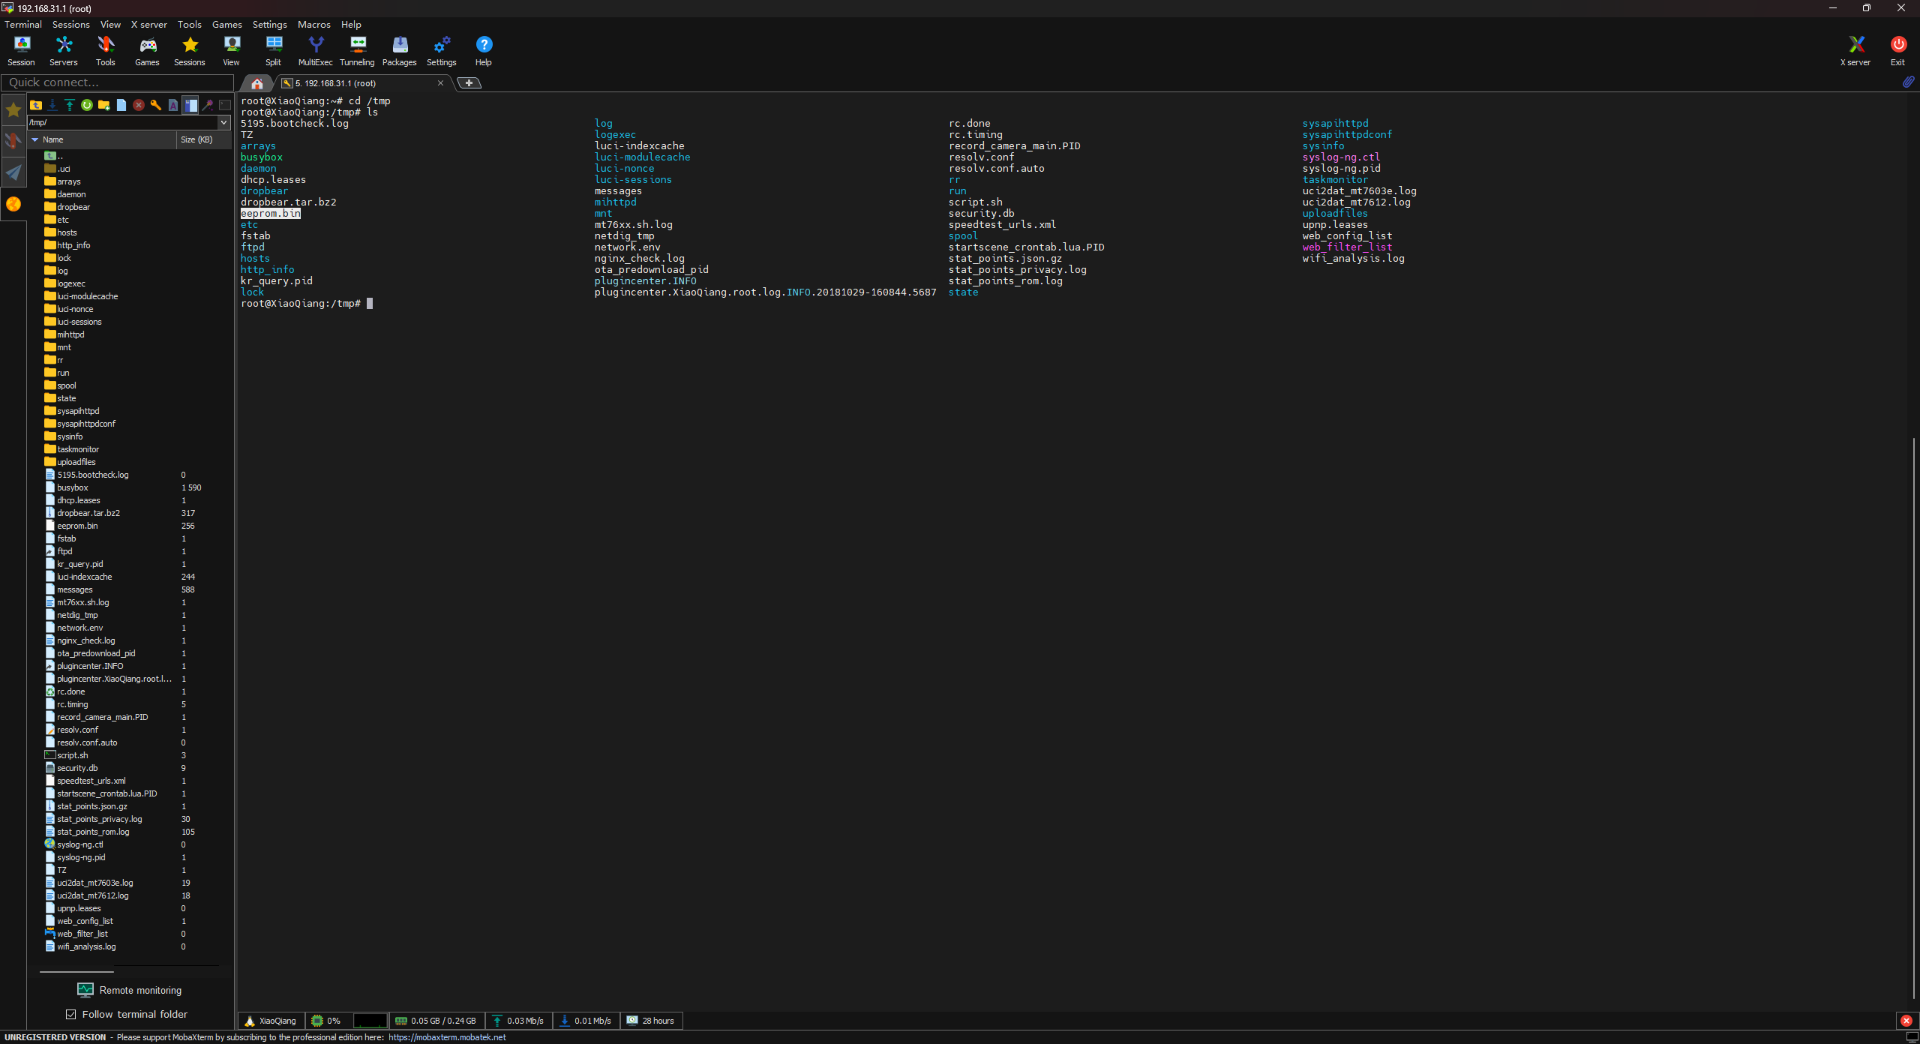
Task: Click the red close icon in status bar
Action: point(1906,1021)
